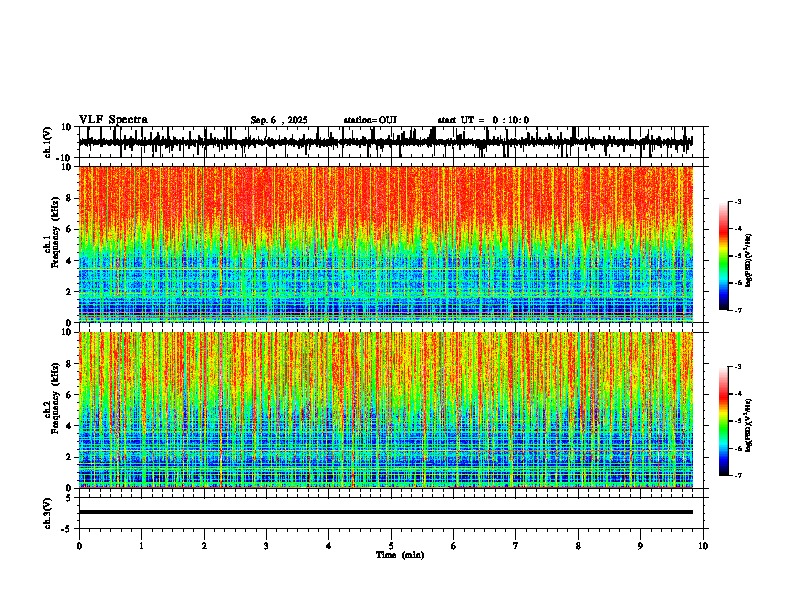This screenshot has width=792, height=612.
Task: Click the "ch.1(V)" waveform axis label
Action: tap(47, 142)
